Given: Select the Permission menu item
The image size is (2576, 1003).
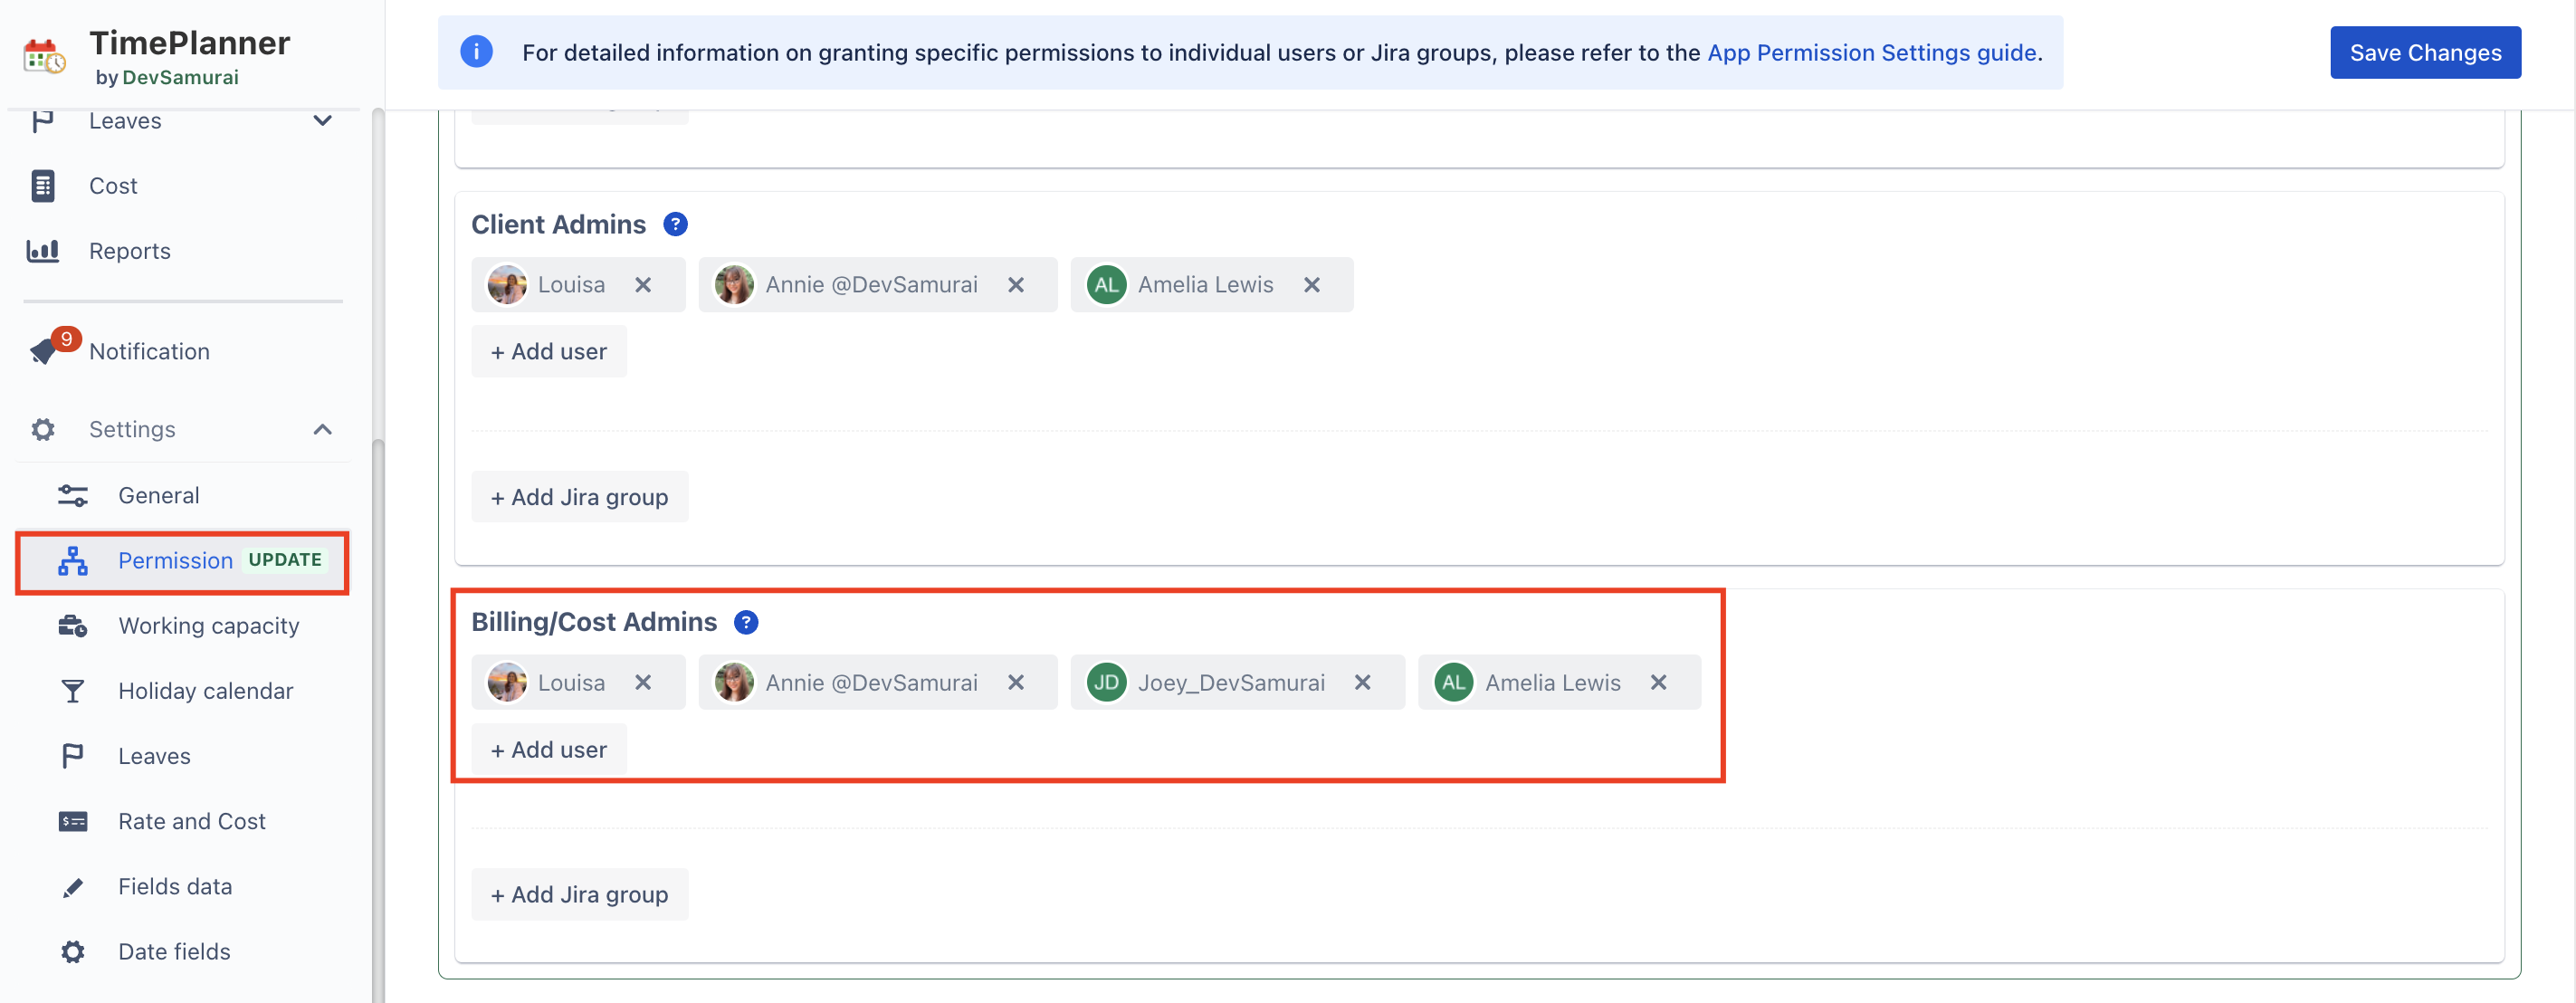Looking at the screenshot, I should tap(175, 560).
